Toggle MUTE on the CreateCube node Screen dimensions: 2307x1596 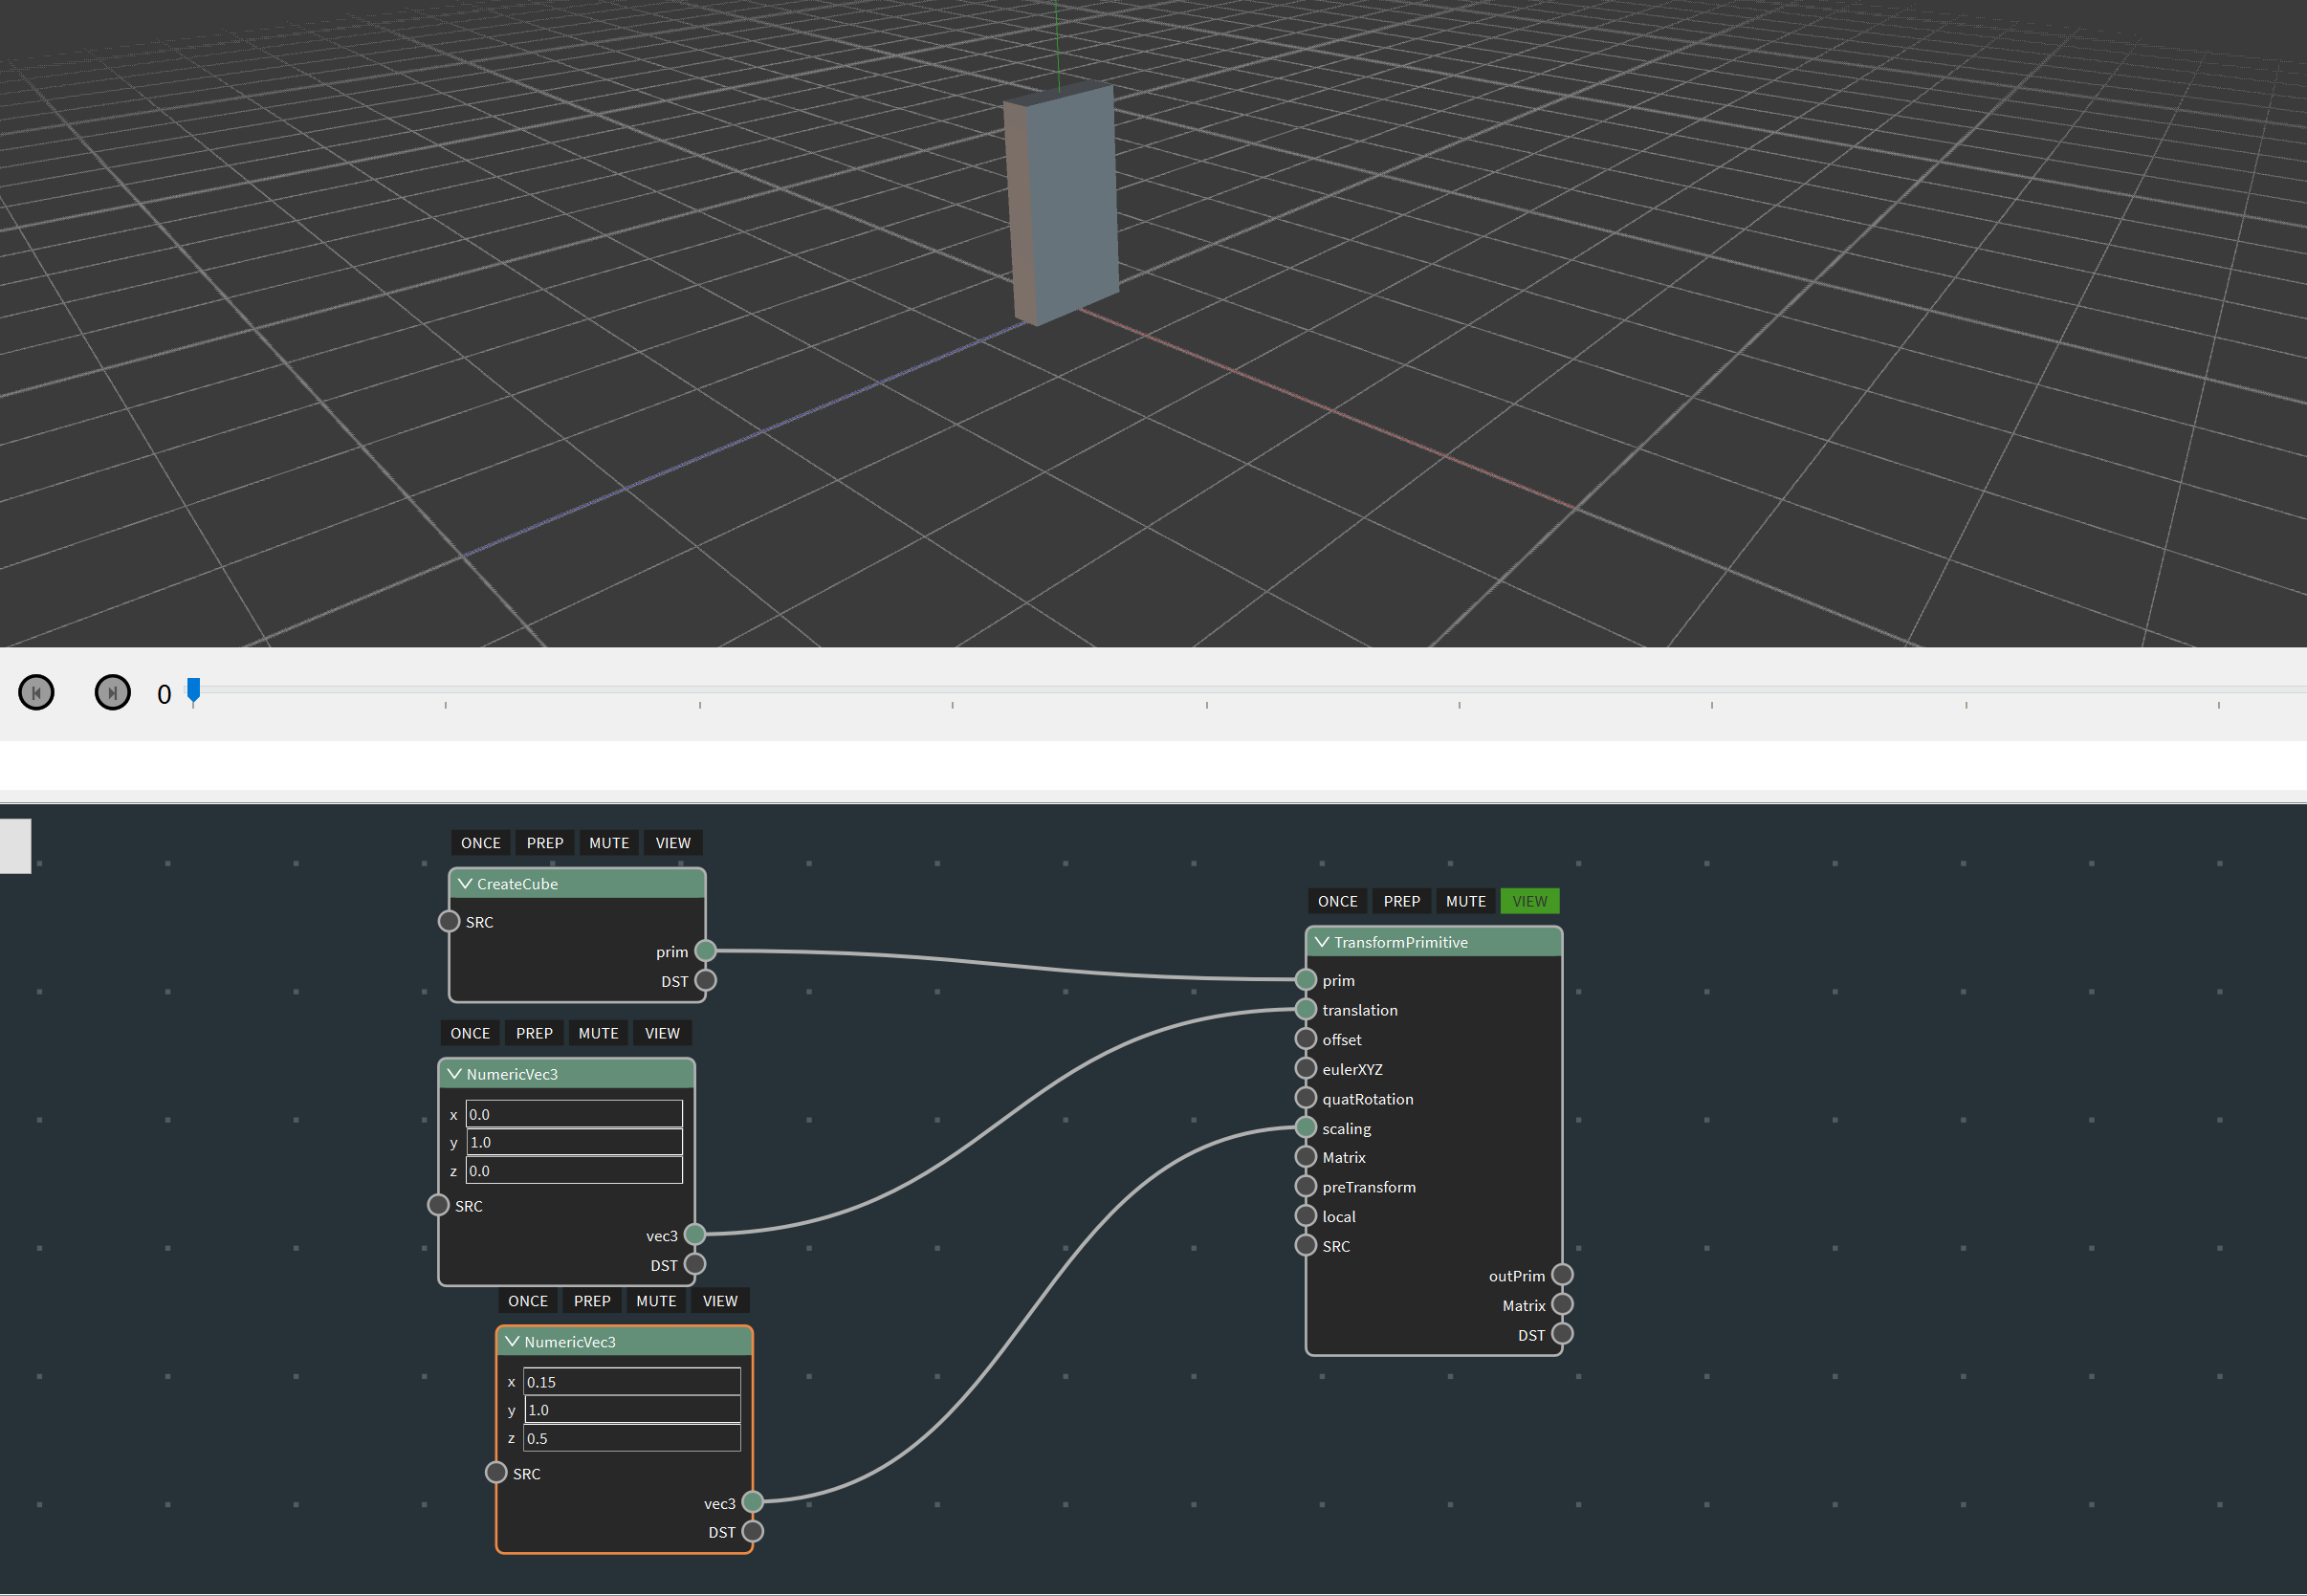(x=609, y=843)
